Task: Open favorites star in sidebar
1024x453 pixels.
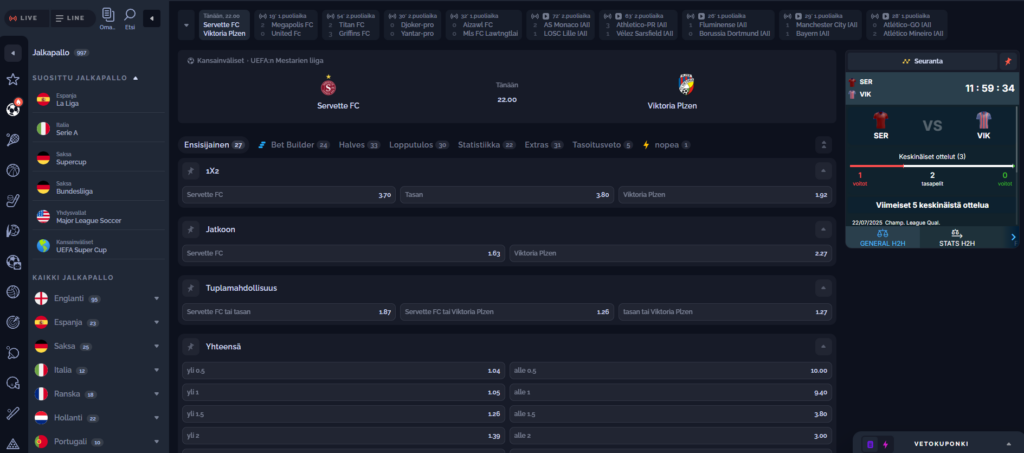Action: pos(12,80)
